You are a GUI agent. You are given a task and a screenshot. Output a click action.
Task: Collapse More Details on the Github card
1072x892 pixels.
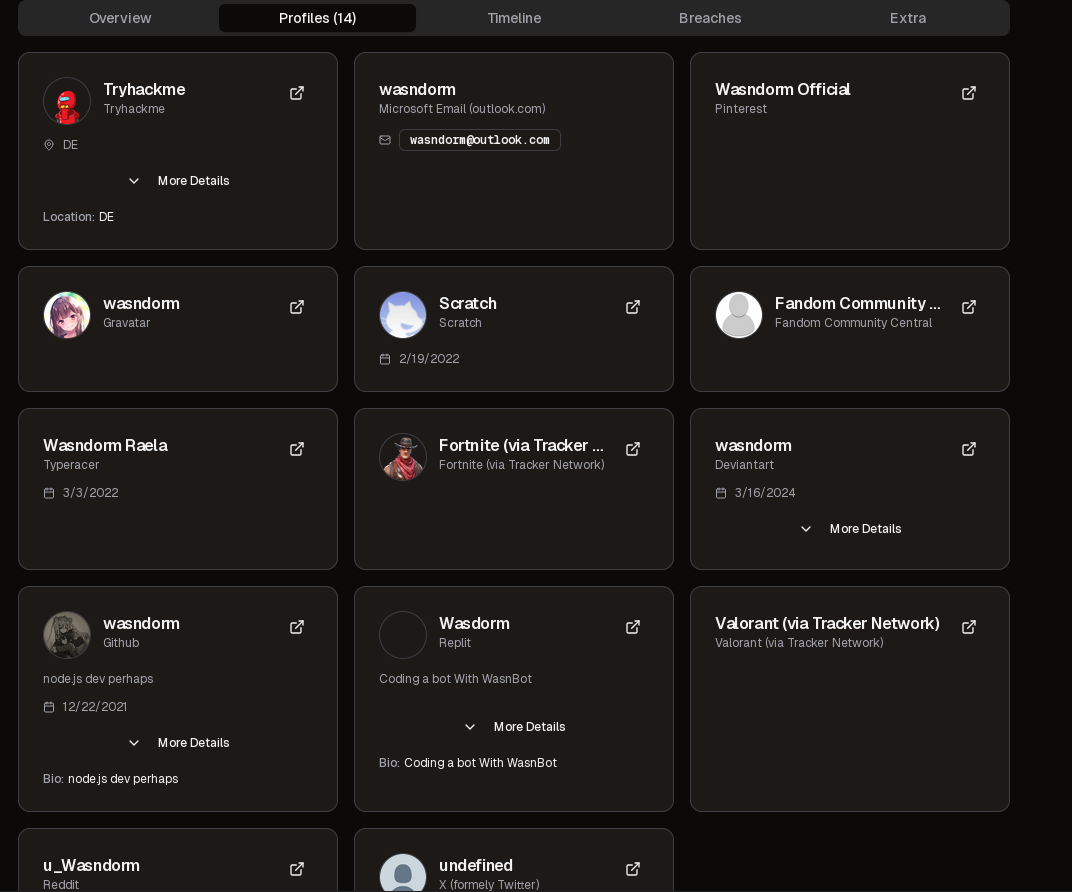[x=178, y=743]
